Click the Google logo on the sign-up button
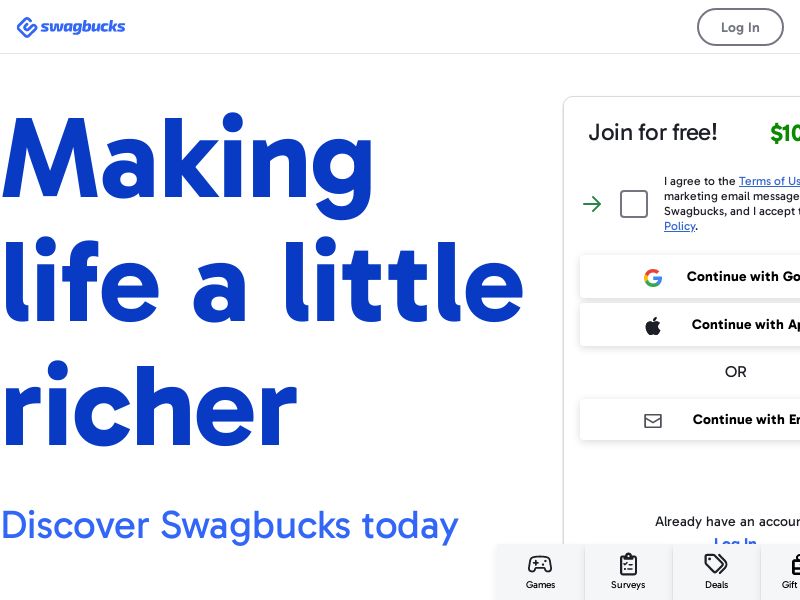The height and width of the screenshot is (600, 800). 653,277
